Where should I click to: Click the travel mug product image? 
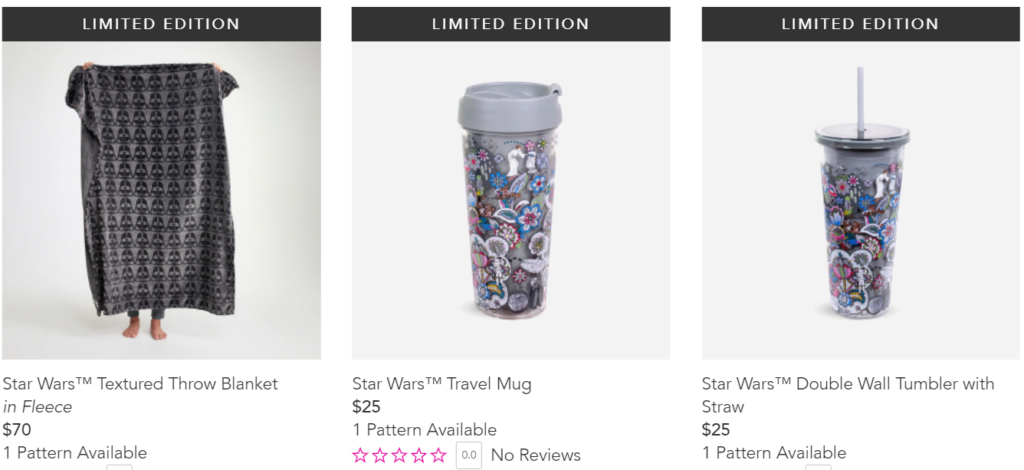511,200
